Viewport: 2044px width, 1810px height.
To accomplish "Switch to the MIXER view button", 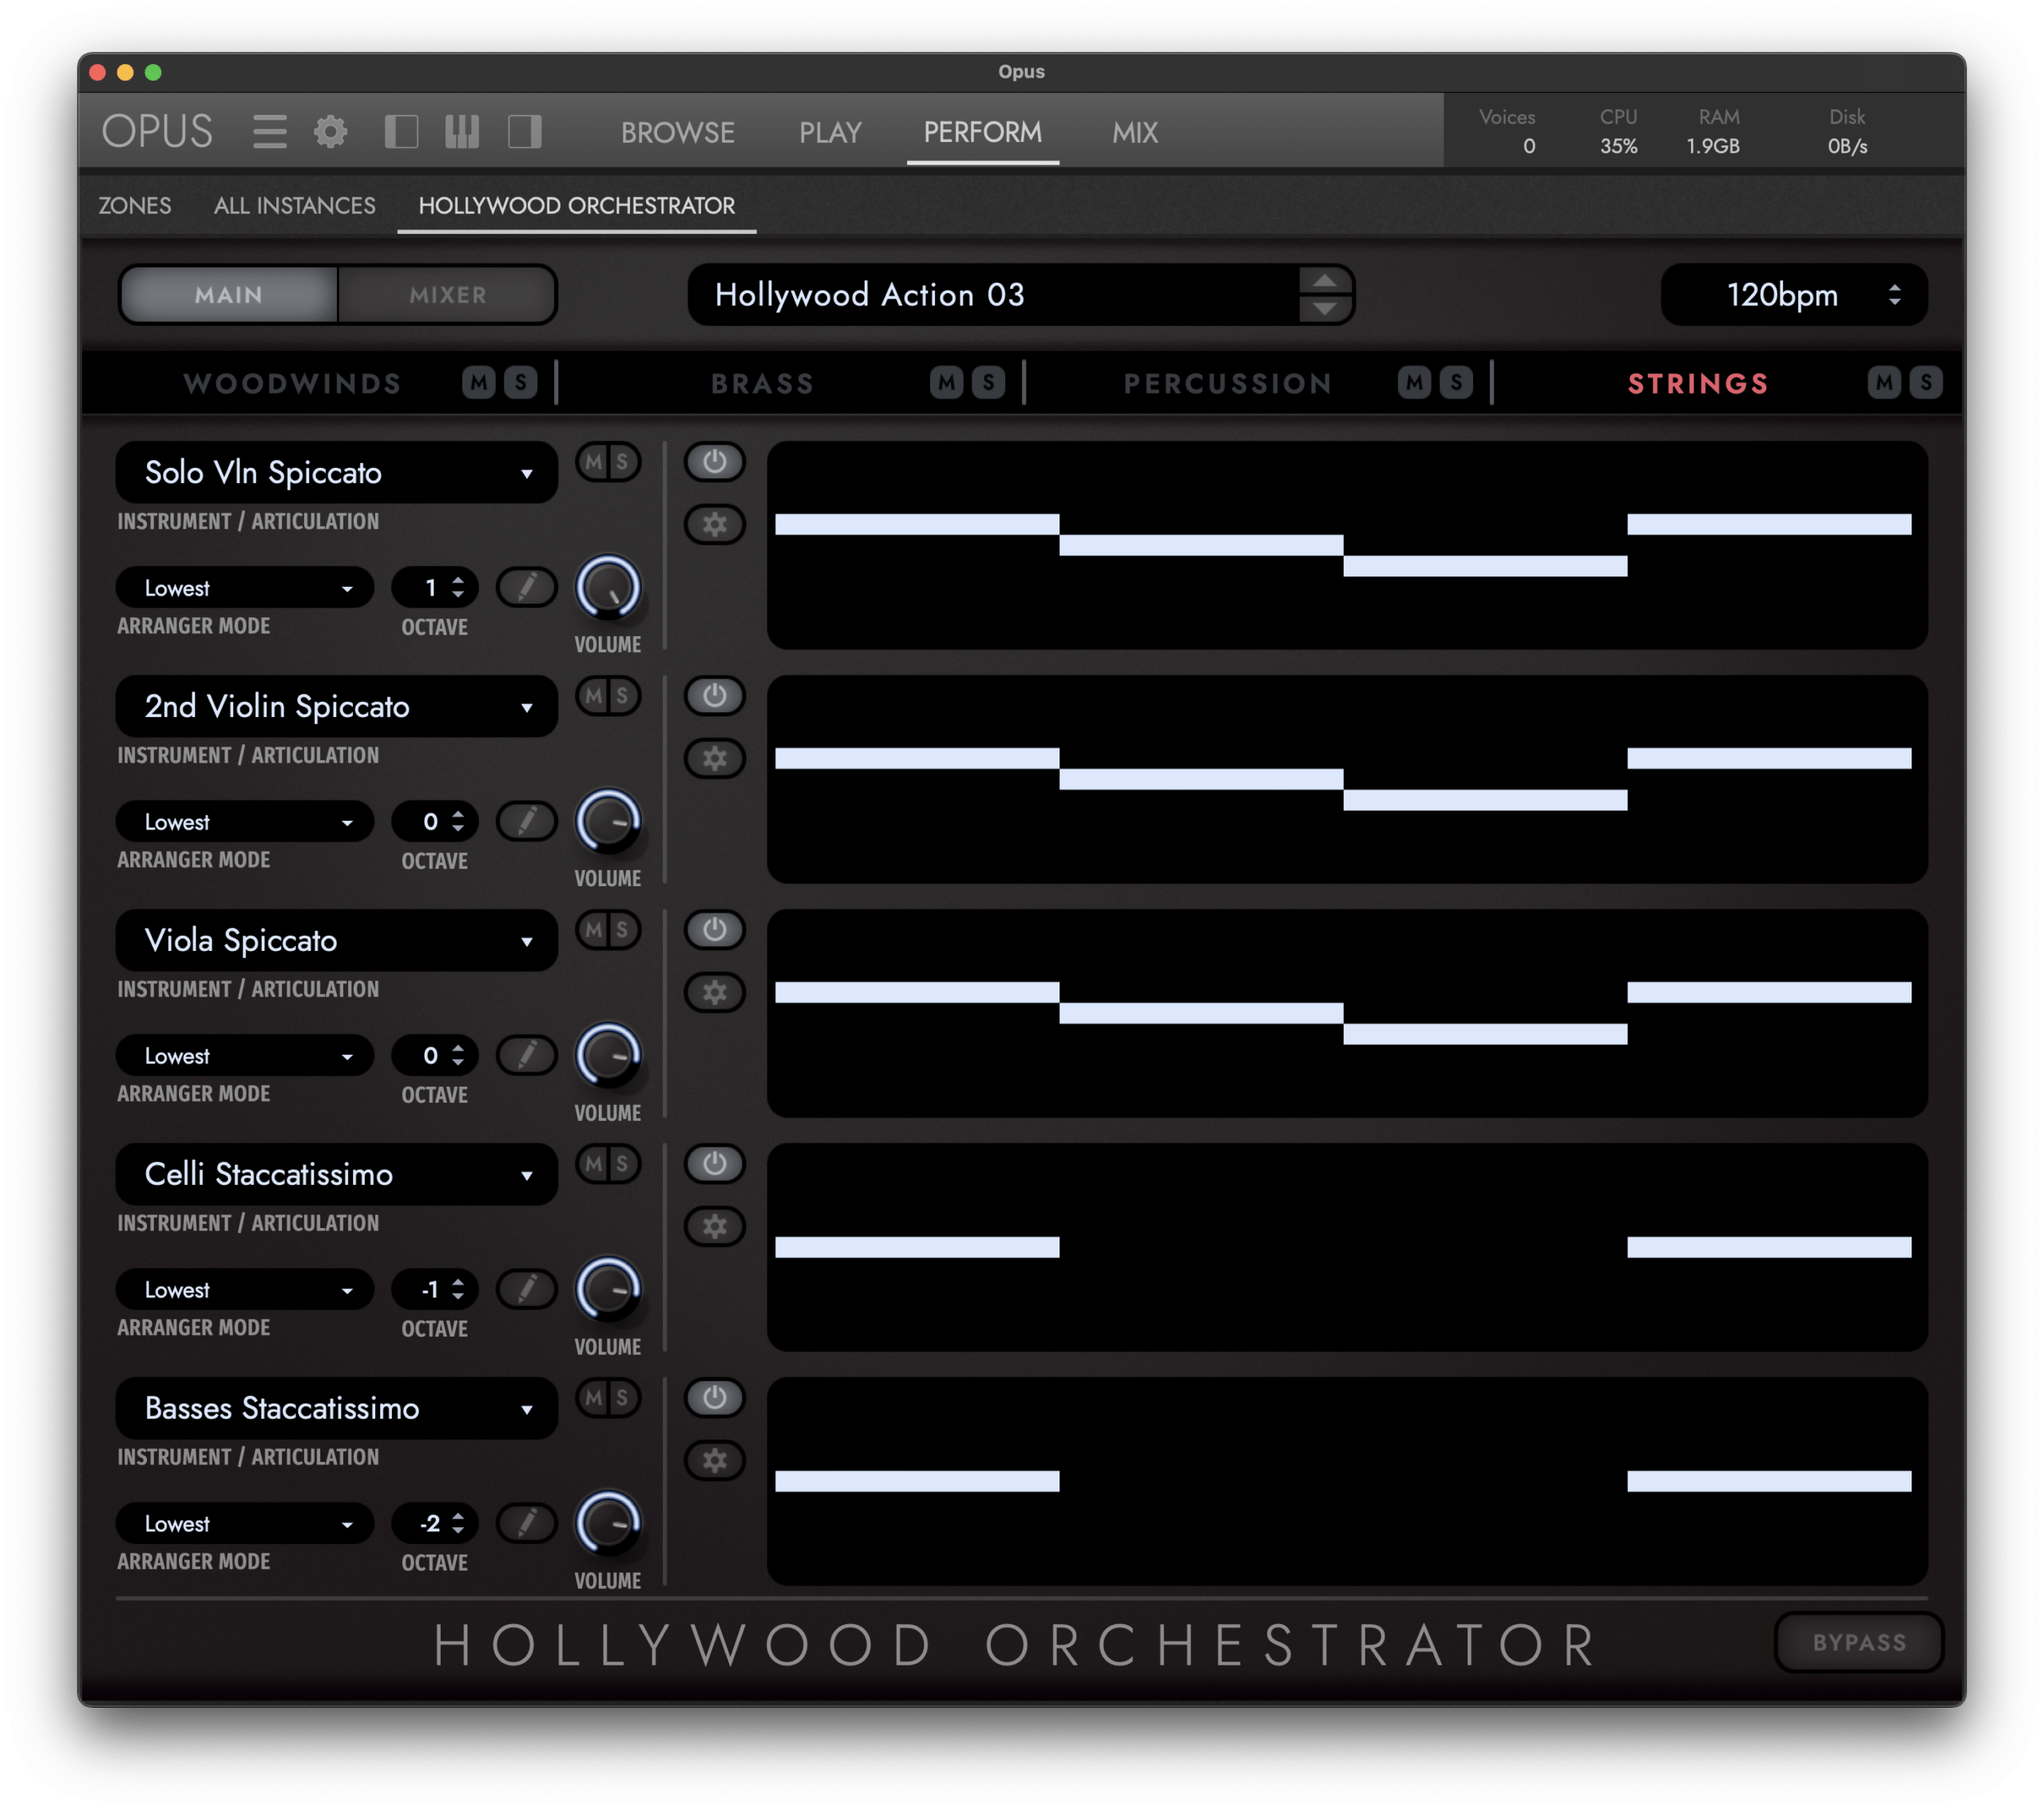I will [x=447, y=294].
